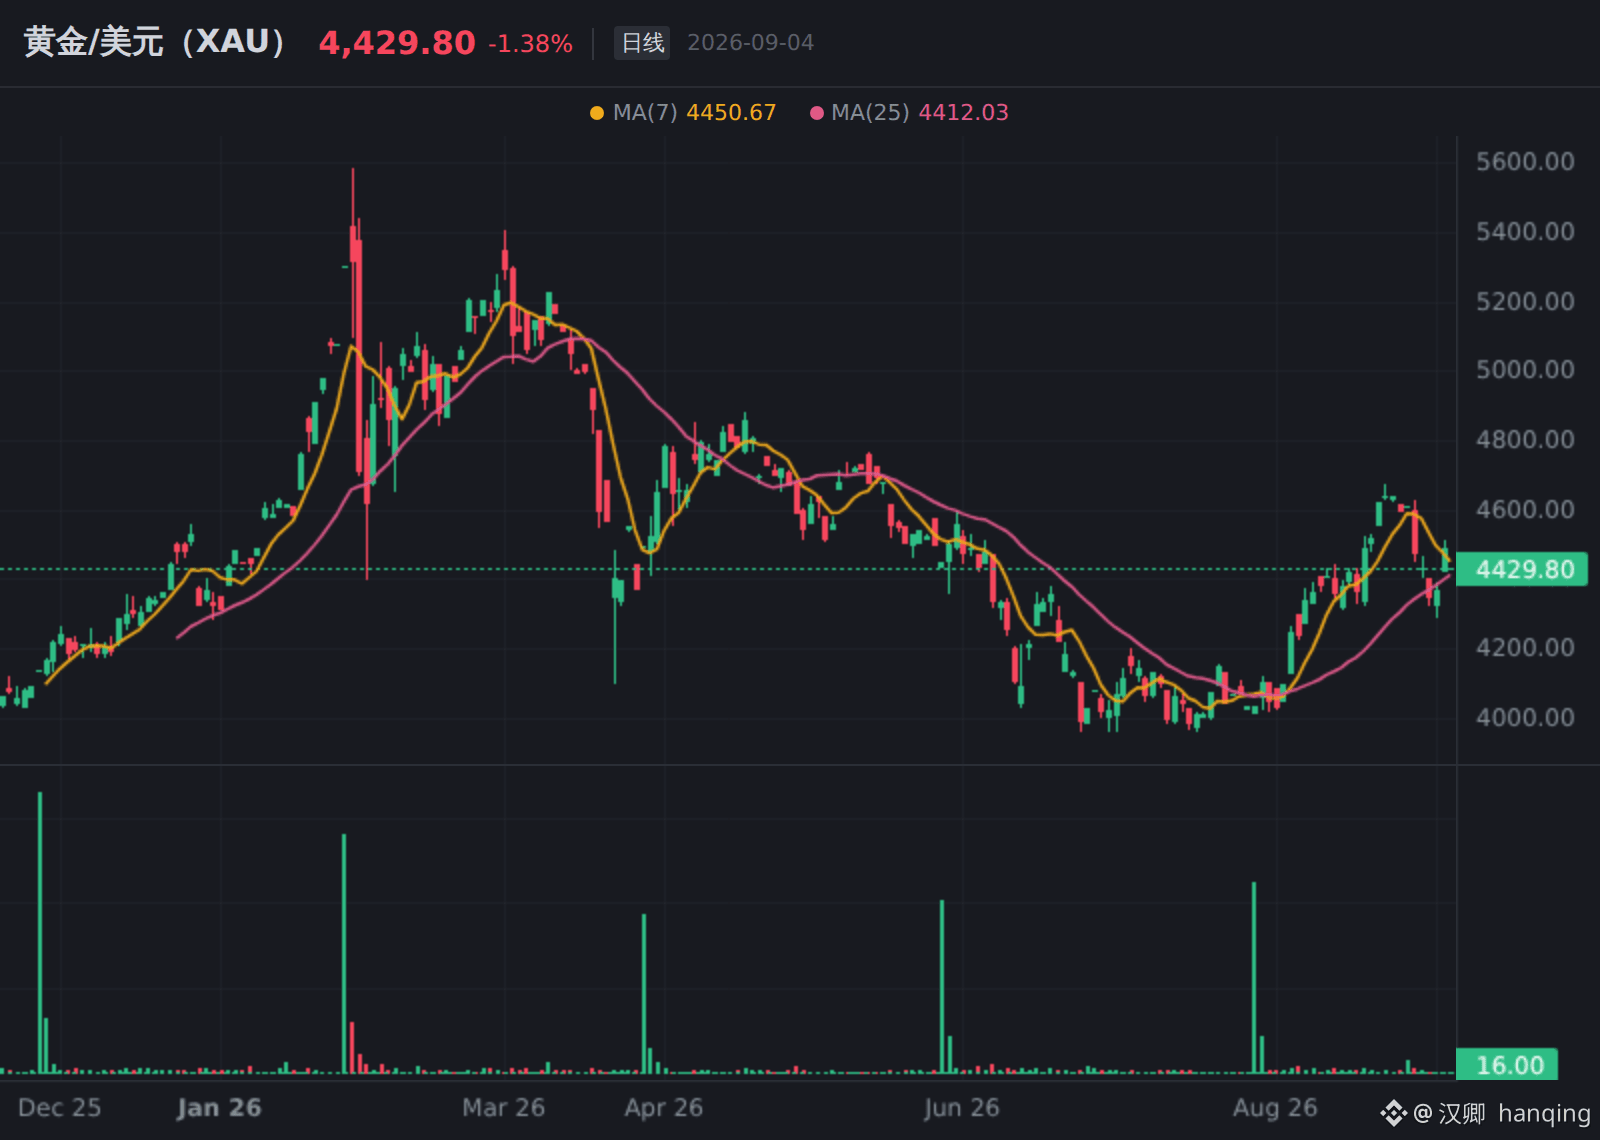Click the Jan 26 time axis label
Screen dimensions: 1600x1140
(219, 1108)
